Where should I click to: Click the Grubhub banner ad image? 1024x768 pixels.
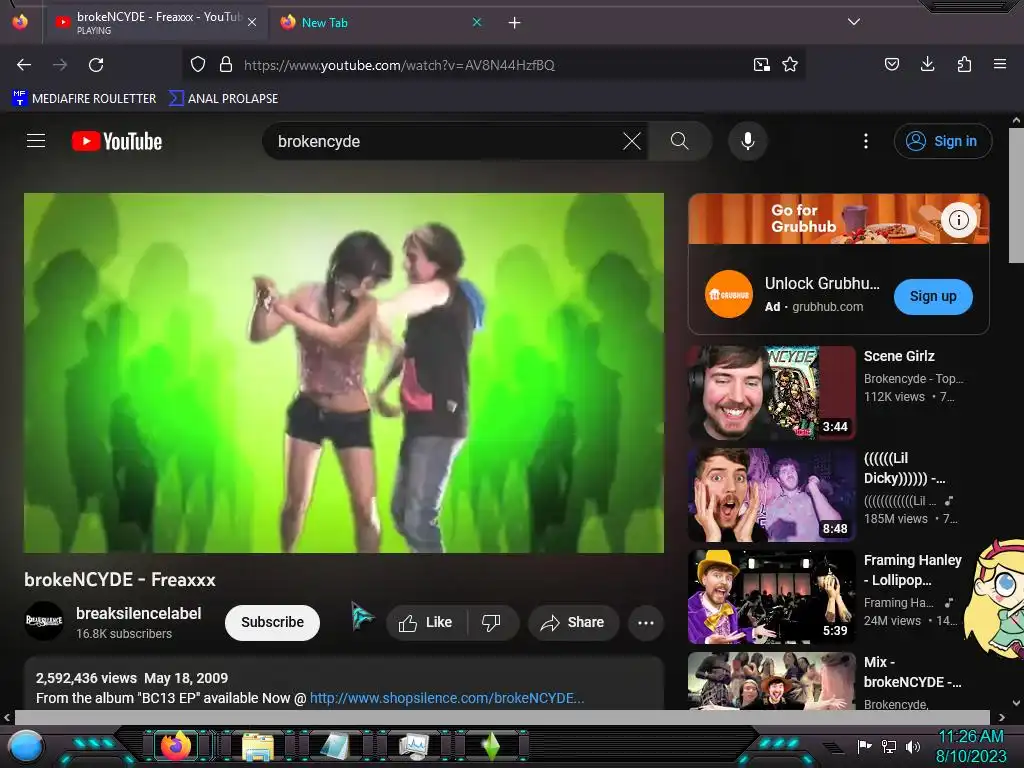839,219
